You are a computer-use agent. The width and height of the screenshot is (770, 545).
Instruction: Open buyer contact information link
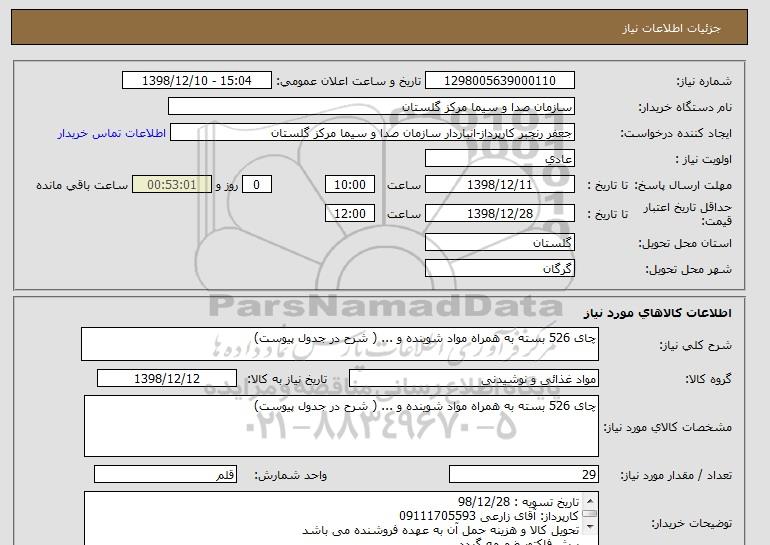tap(112, 133)
